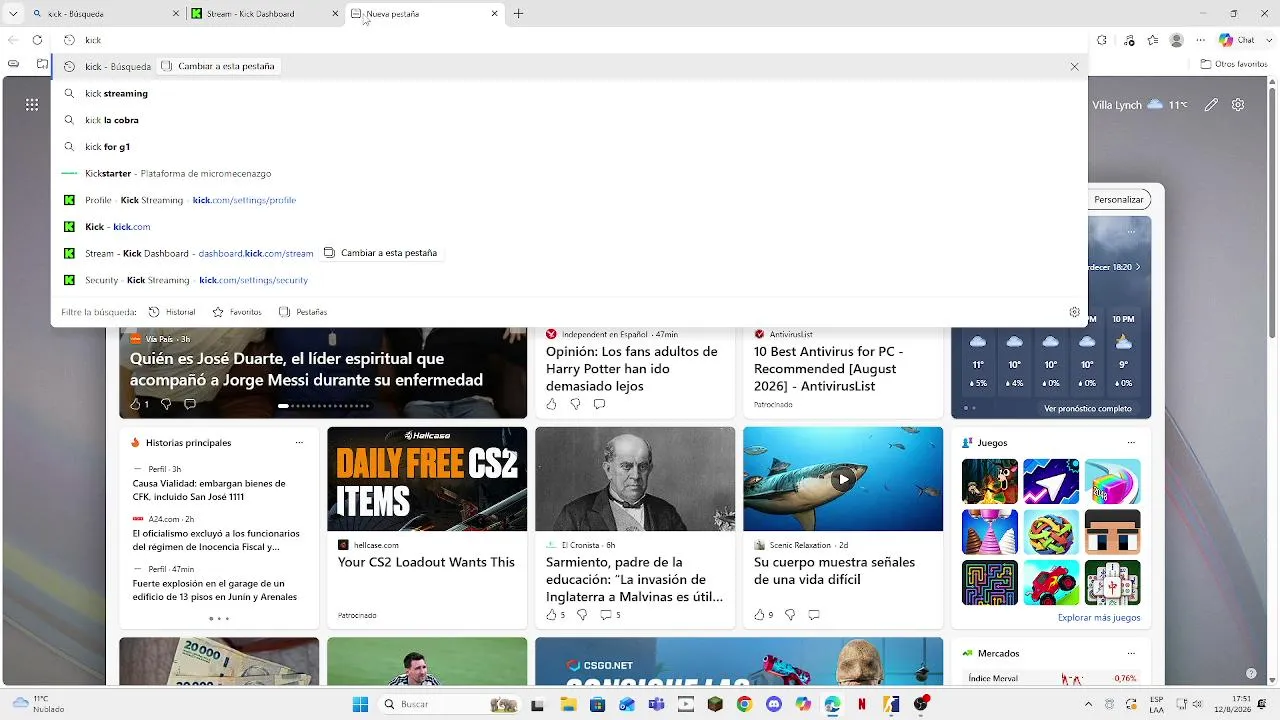
Task: Open the Windows Start menu
Action: point(360,704)
